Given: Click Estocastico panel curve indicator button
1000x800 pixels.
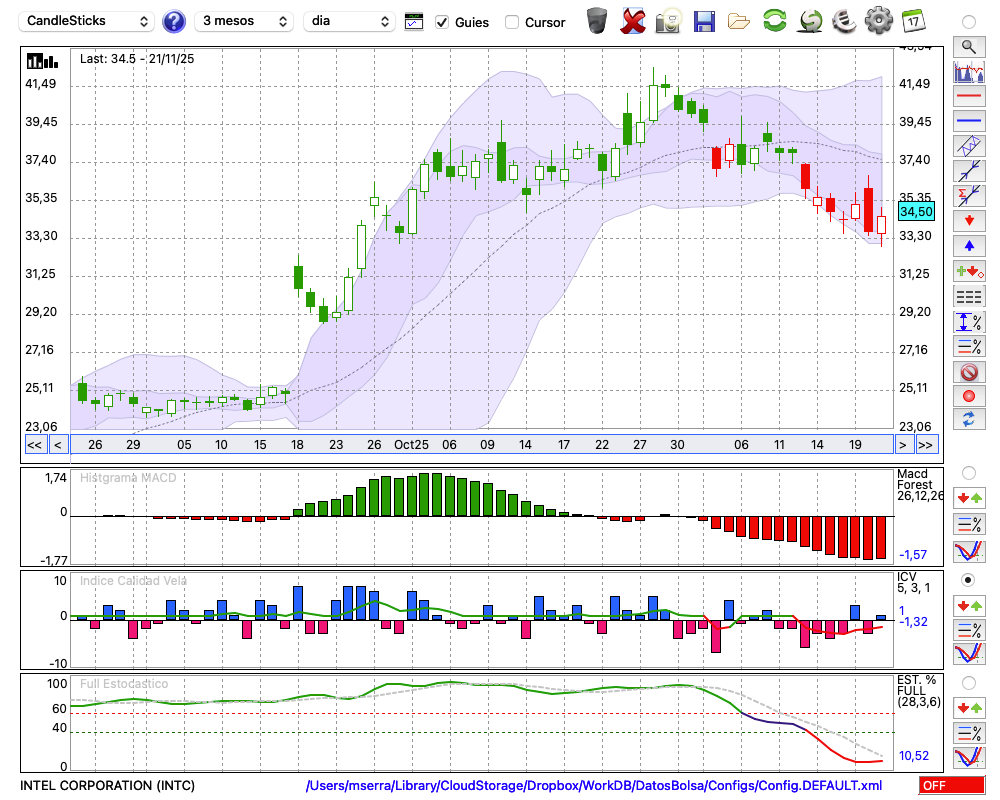Looking at the screenshot, I should click(969, 757).
